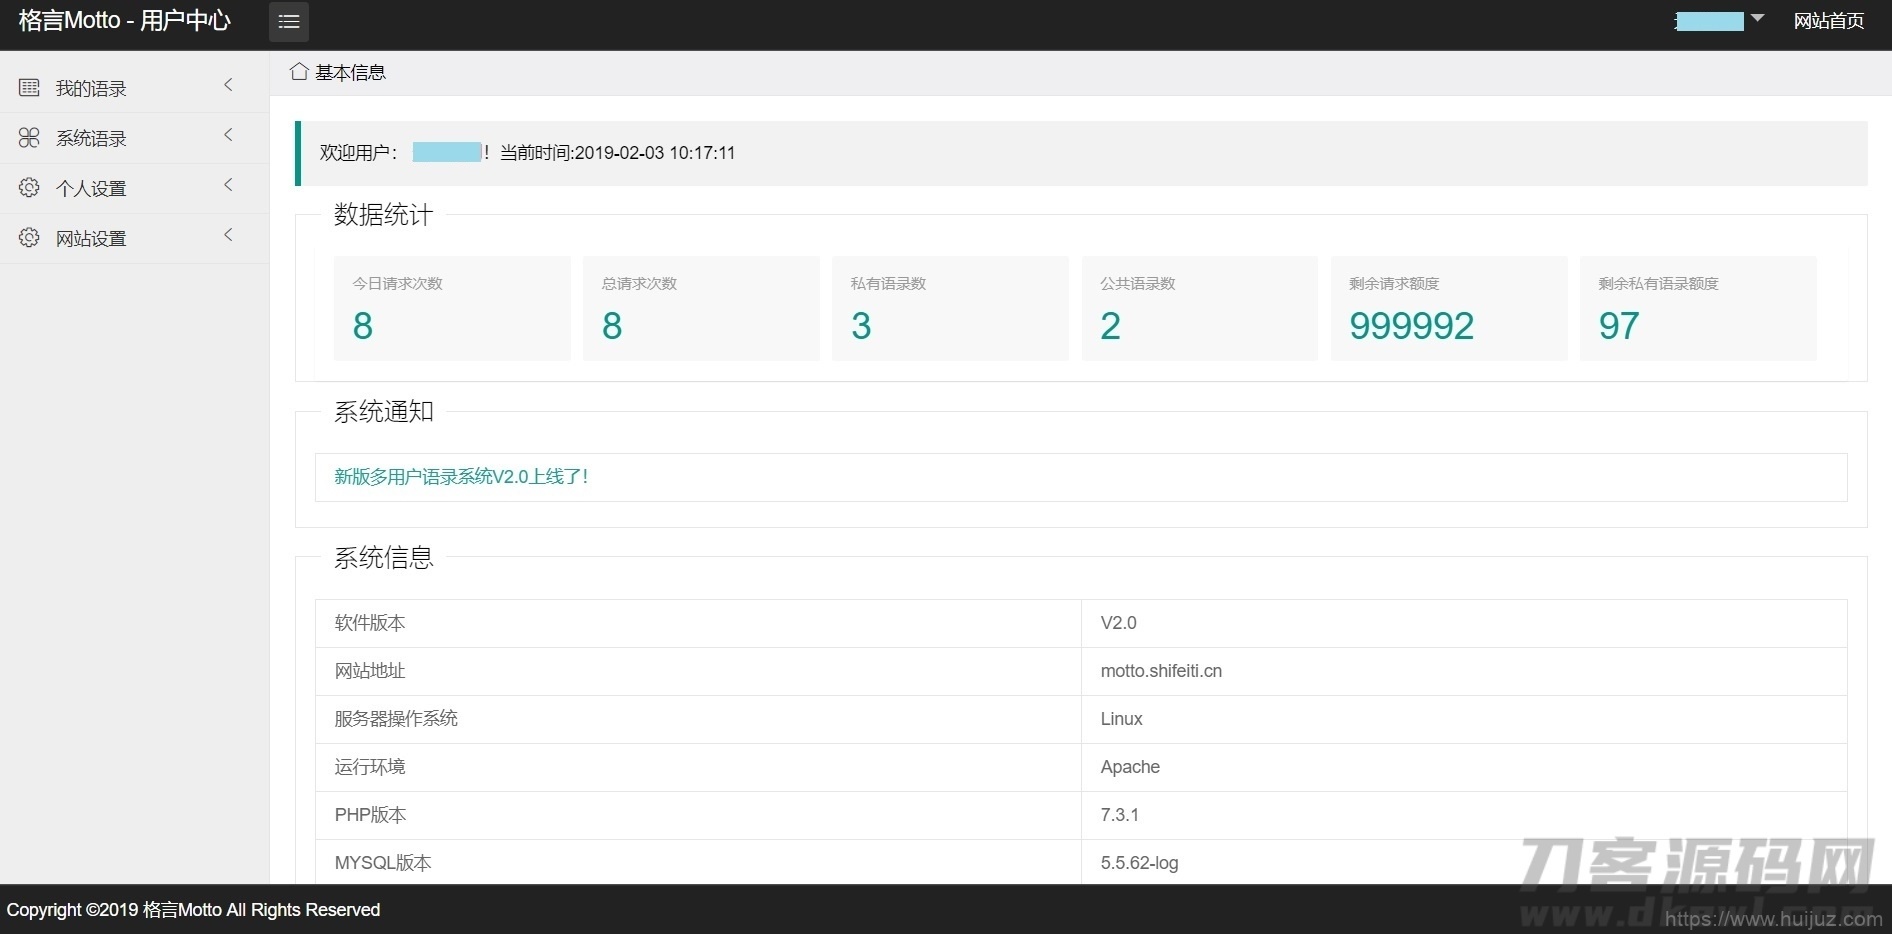This screenshot has width=1892, height=934.
Task: Click the Copyright ©2019 格言Motto footer text
Action: 193,910
